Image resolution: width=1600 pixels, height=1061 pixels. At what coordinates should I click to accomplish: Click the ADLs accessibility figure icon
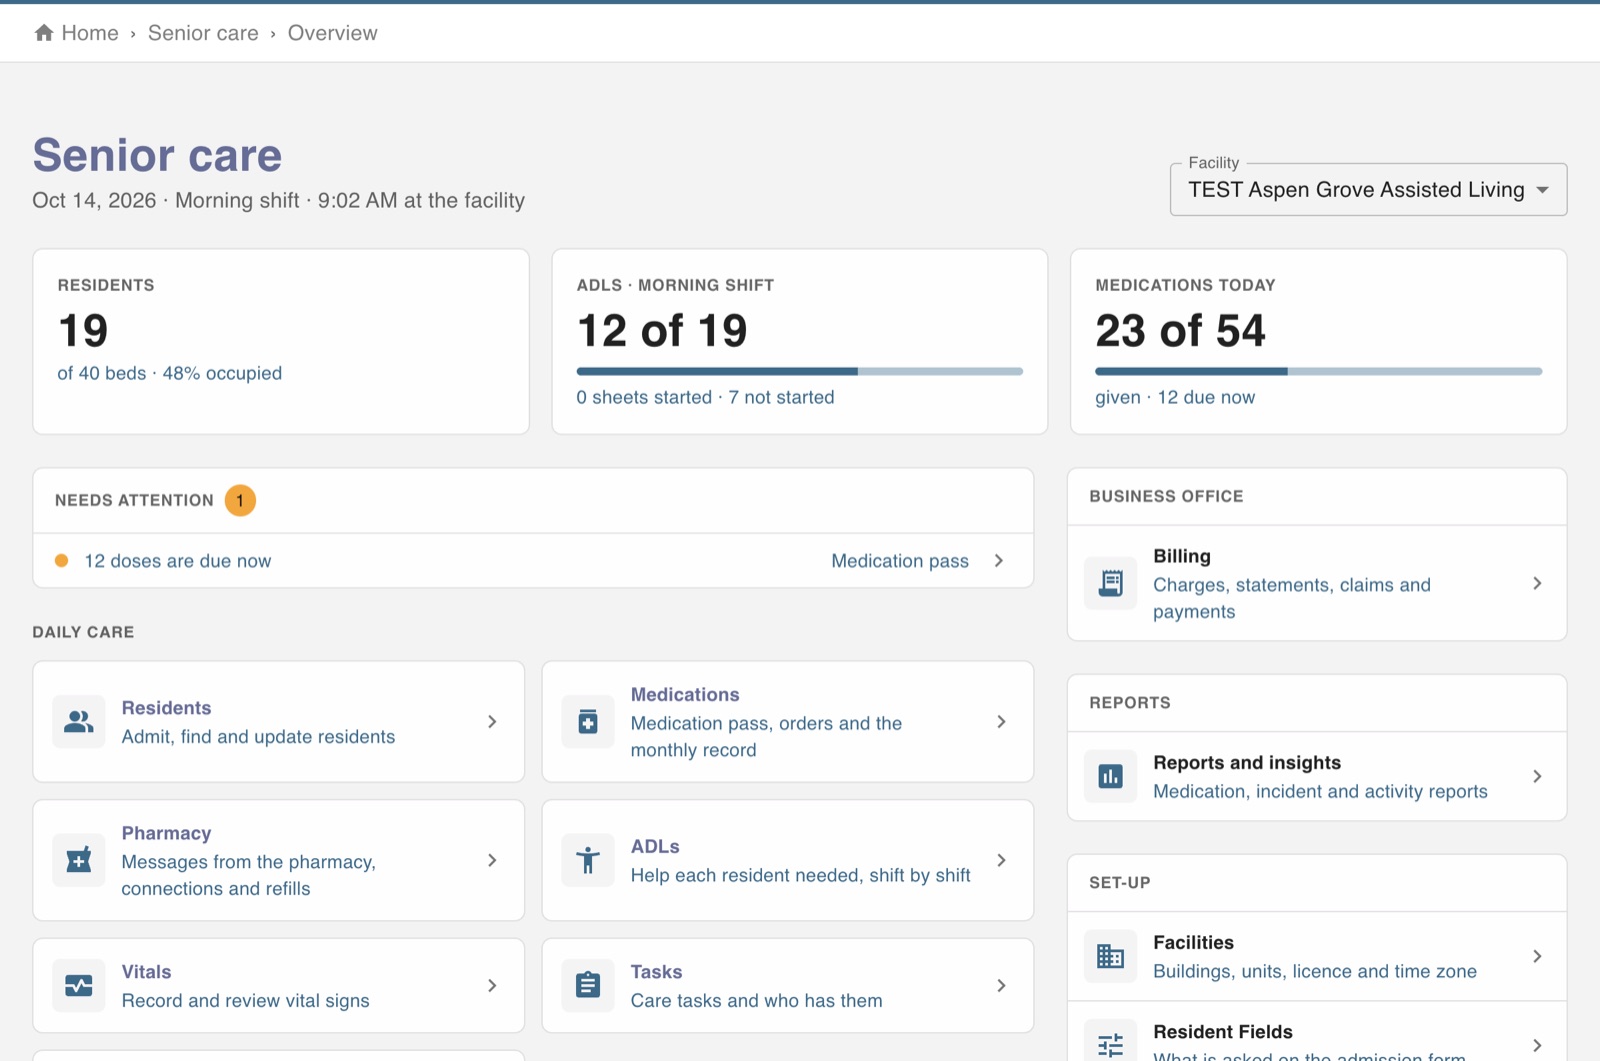coord(588,860)
